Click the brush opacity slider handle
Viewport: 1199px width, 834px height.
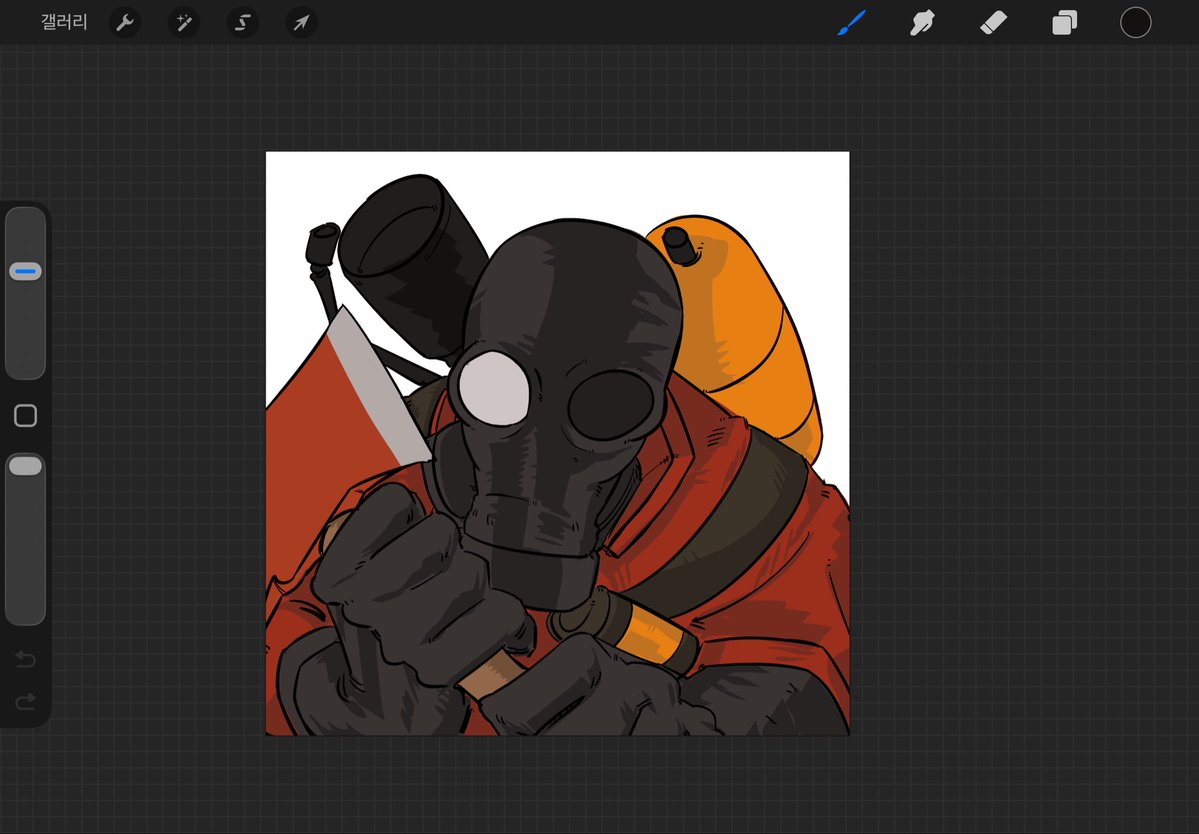tap(25, 466)
